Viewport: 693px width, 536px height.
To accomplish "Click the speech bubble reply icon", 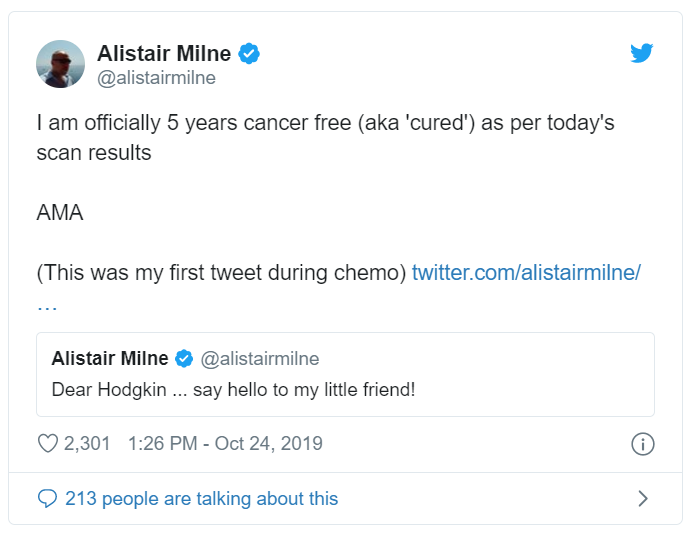I will tap(47, 498).
